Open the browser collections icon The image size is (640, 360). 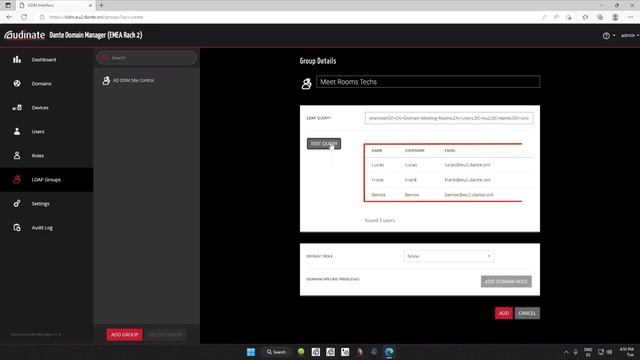(600, 17)
